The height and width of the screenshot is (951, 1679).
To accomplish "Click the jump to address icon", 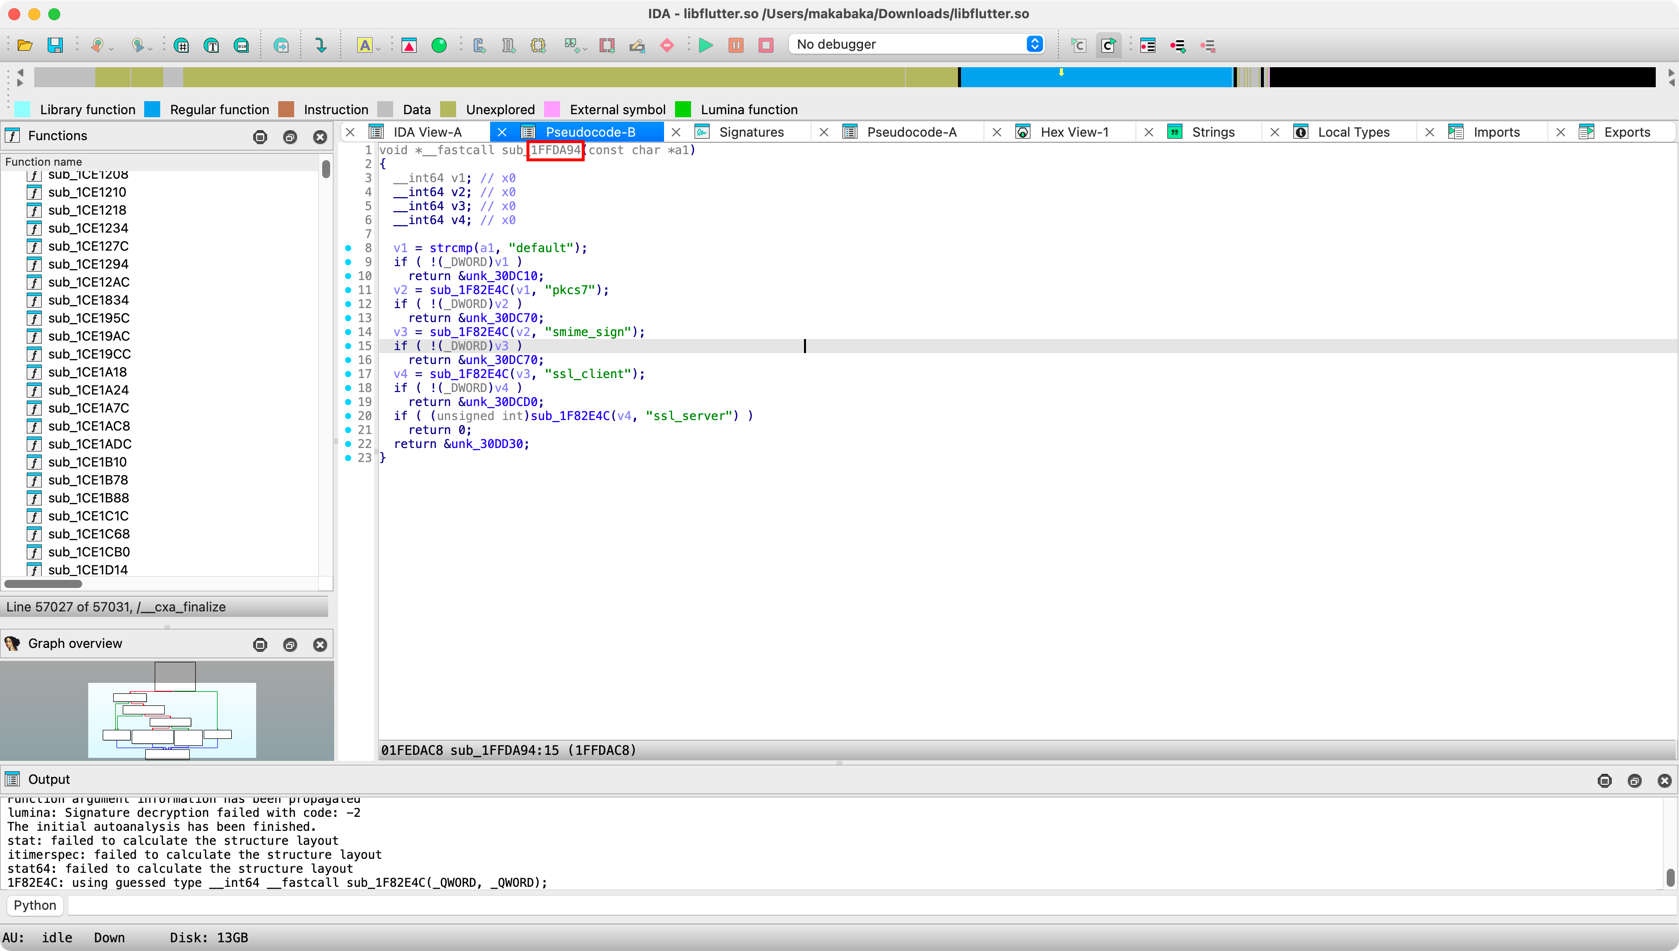I will [x=281, y=45].
